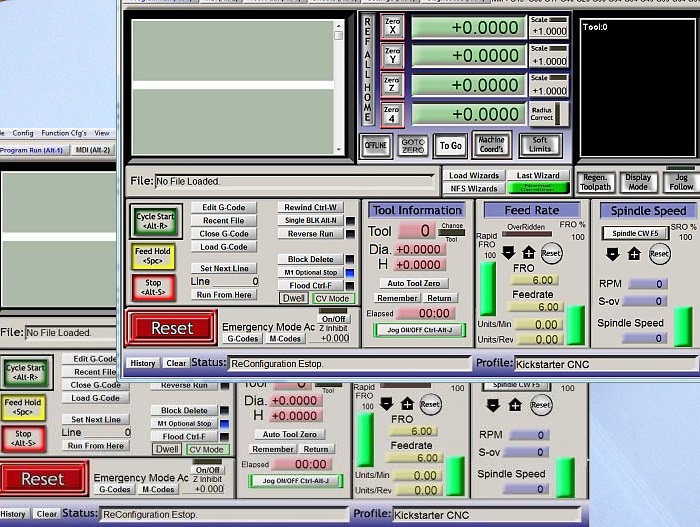Viewport: 700px width, 527px height.
Task: Switch to the MDI (Alt-2) tab
Action: (94, 150)
